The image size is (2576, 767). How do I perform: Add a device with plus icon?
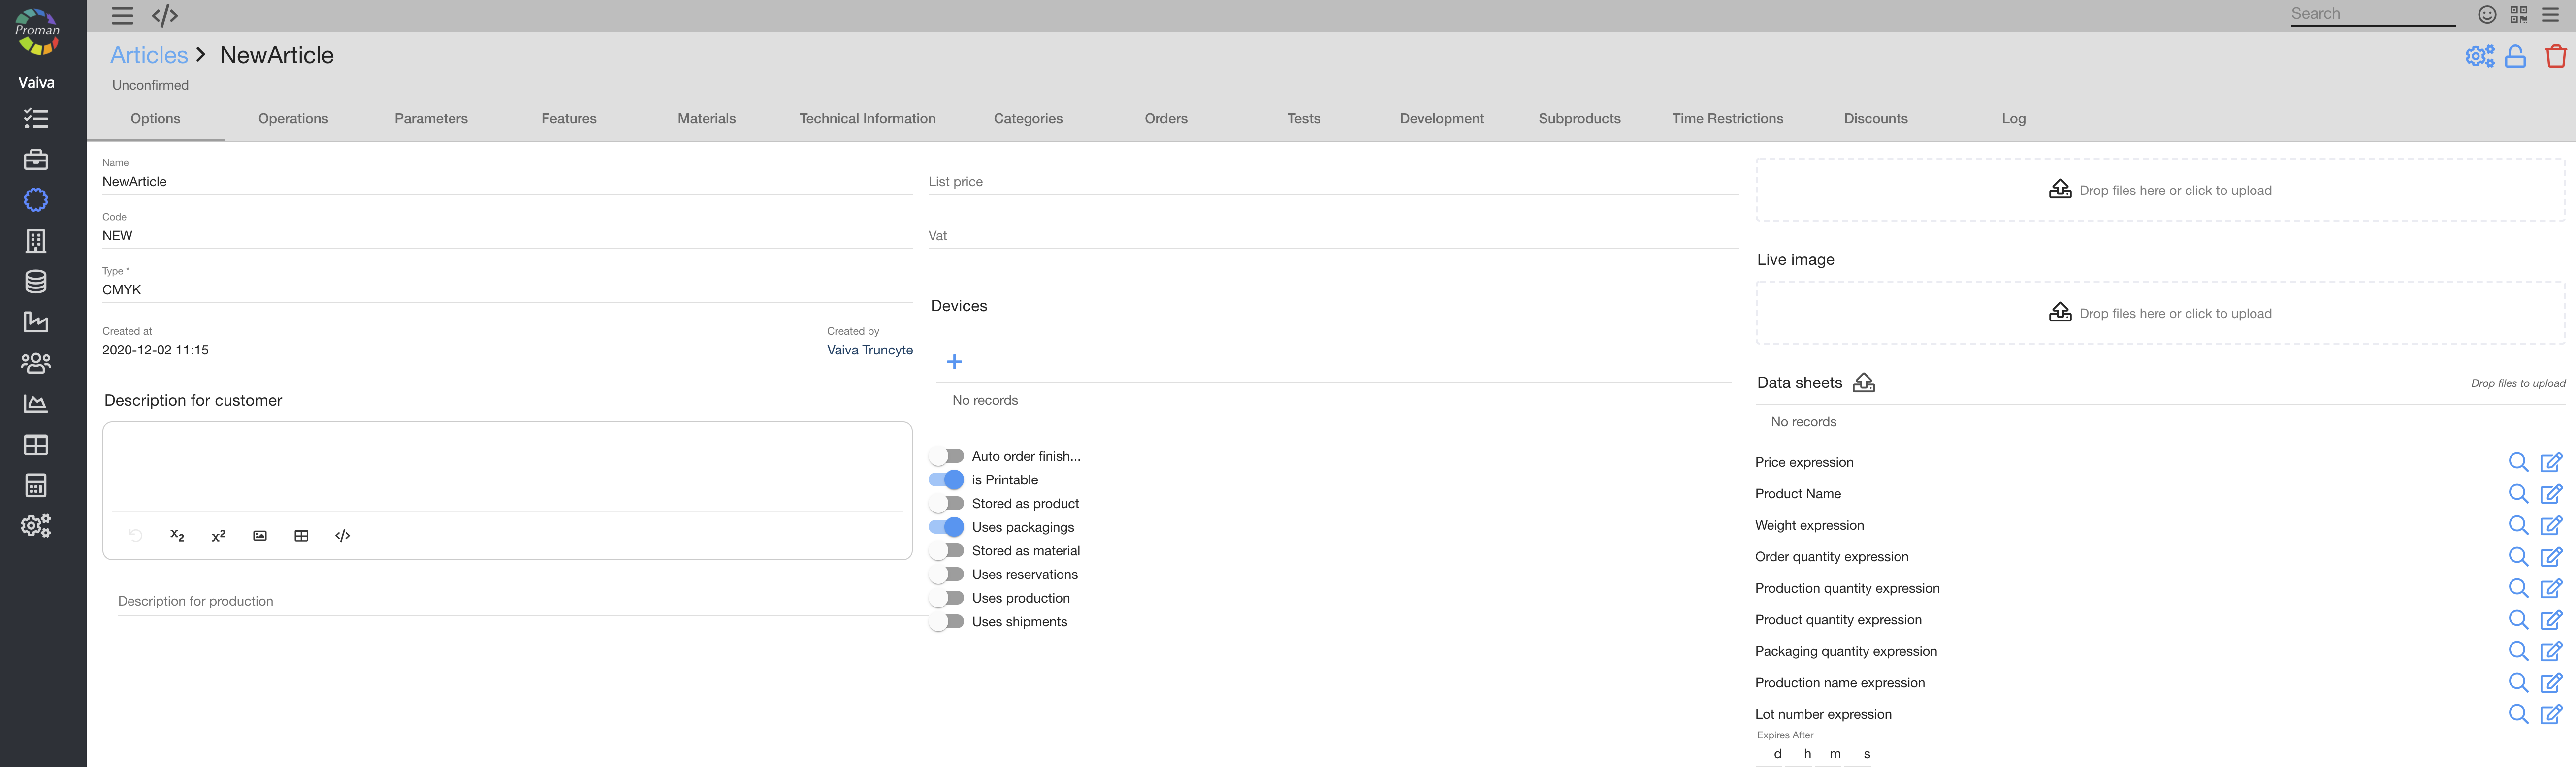[954, 362]
